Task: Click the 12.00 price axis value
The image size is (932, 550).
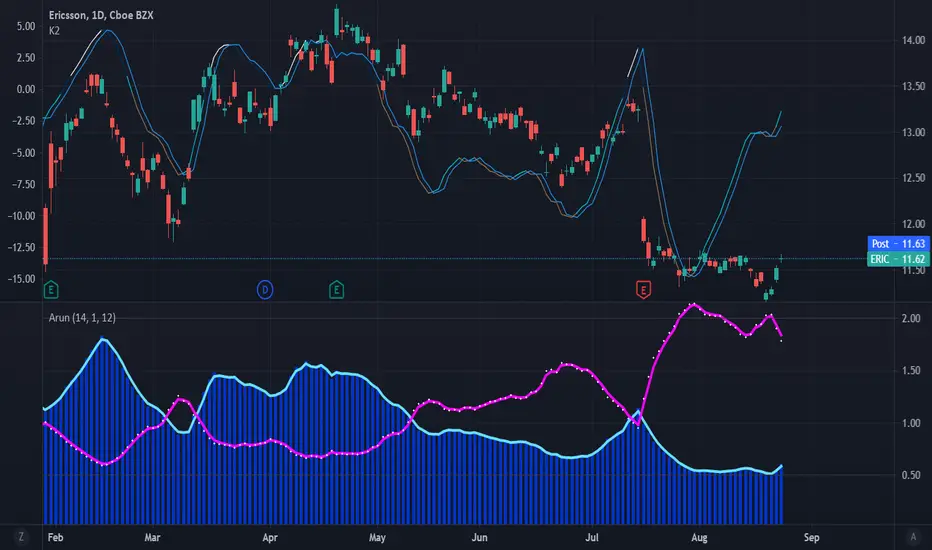Action: click(x=914, y=224)
